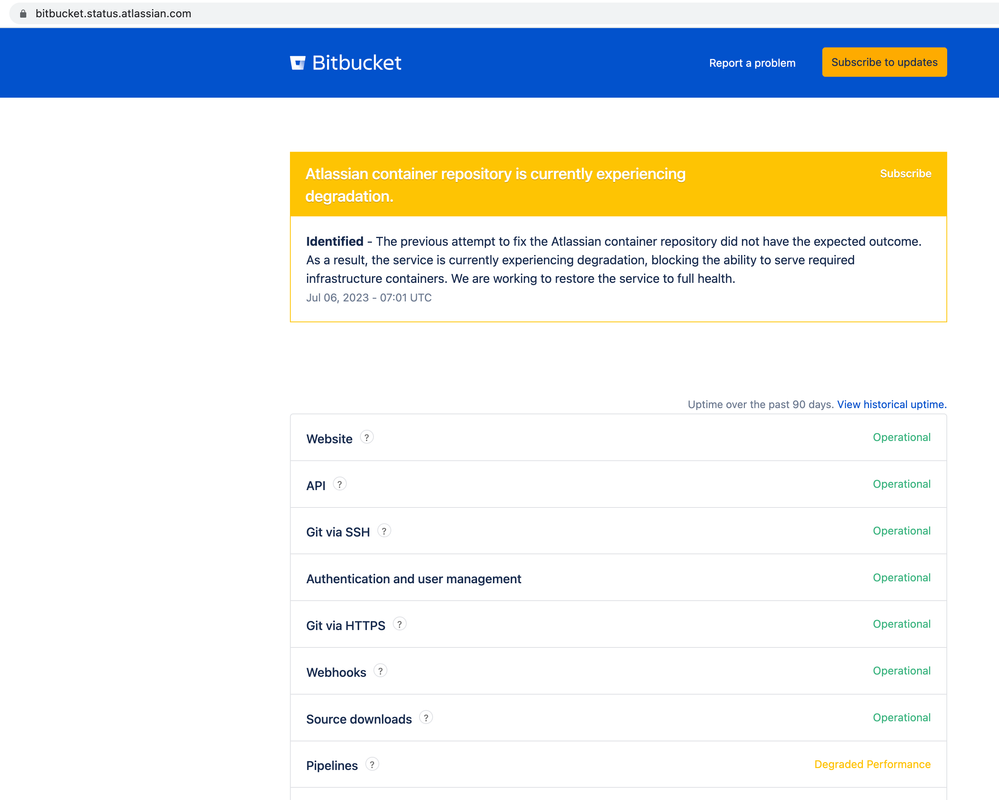Click the Subscribe to updates button
This screenshot has width=999, height=800.
point(884,62)
